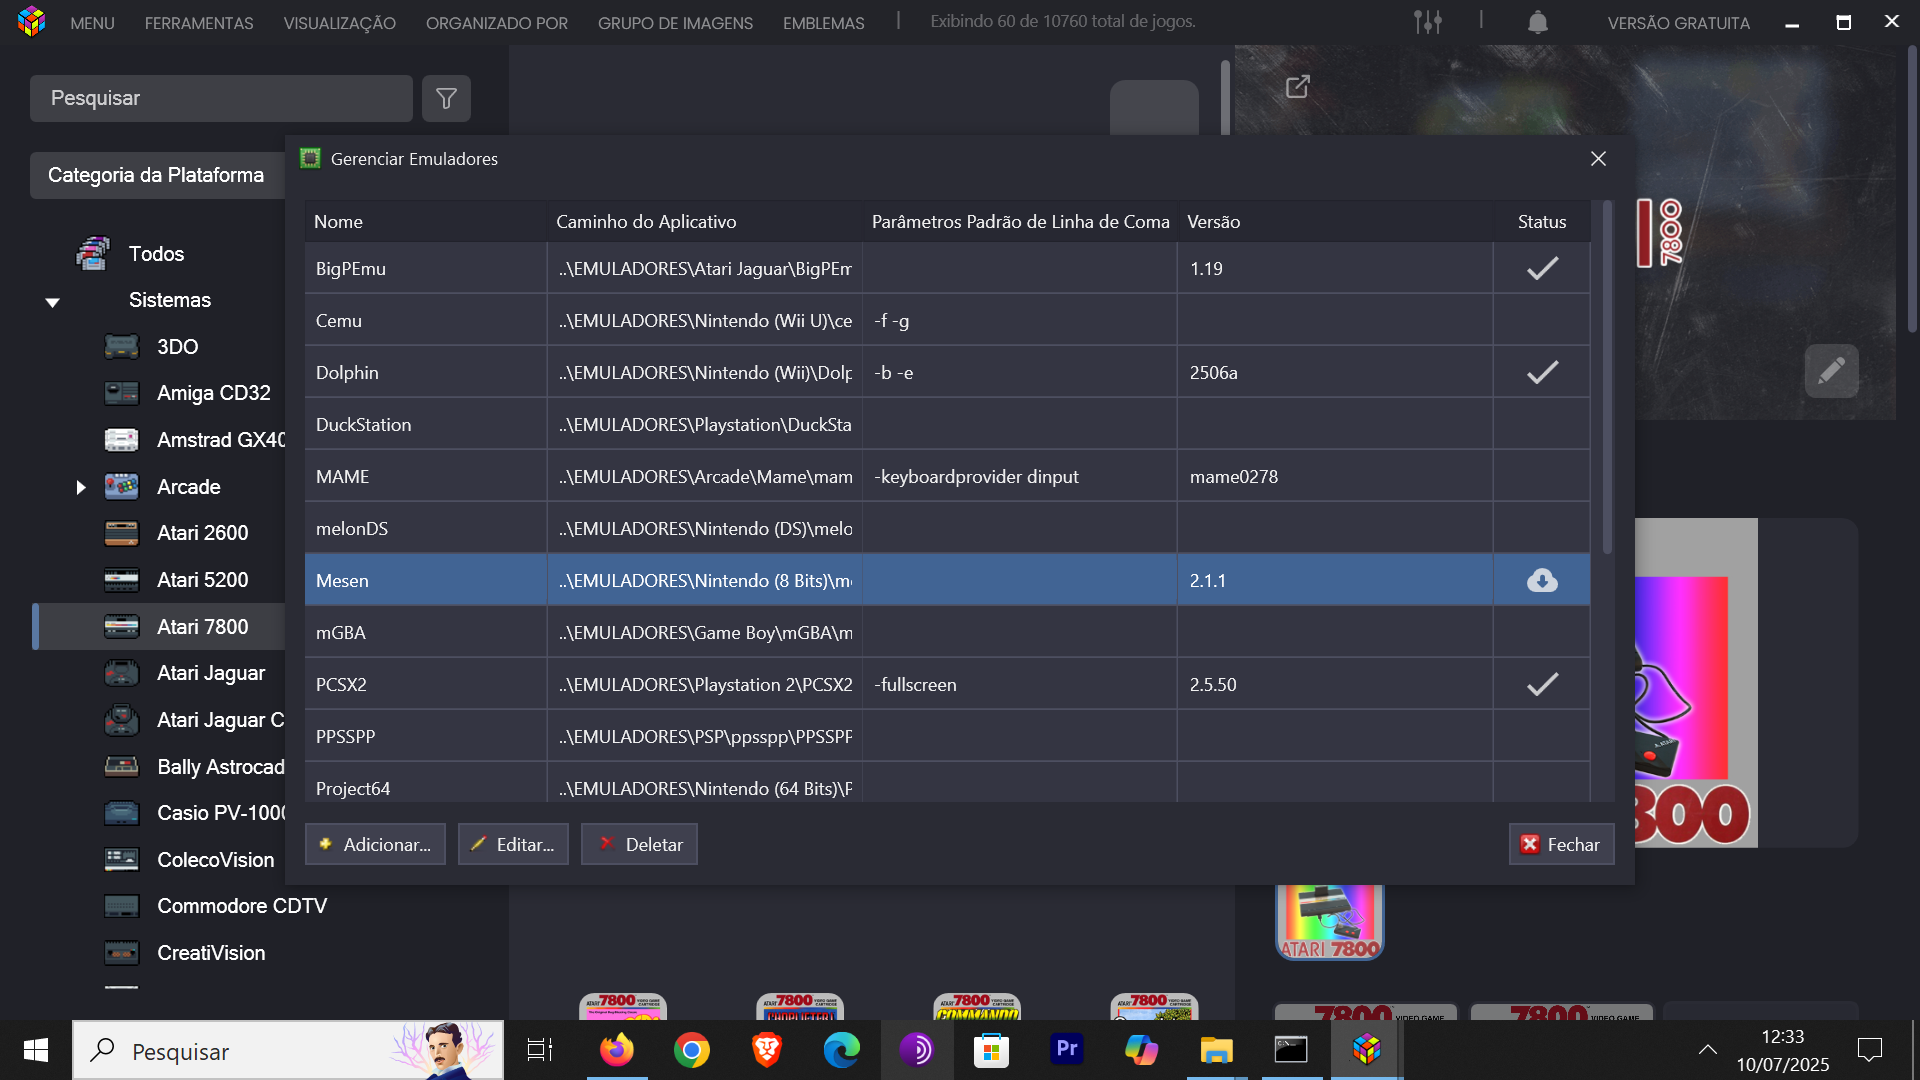Screen dimensions: 1920x1080
Task: Select the Atari 2600 console icon
Action: pos(122,533)
